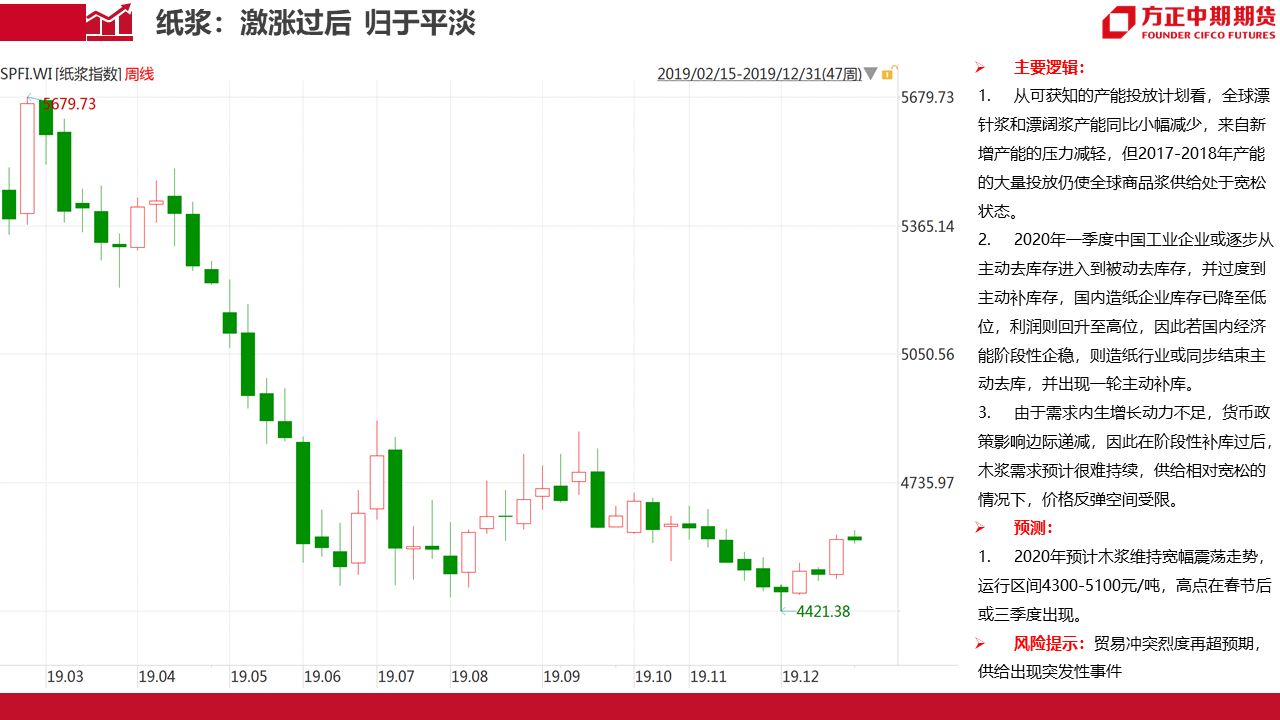Screen dimensions: 1280x720
Task: Click the 5365.14 price axis label
Action: point(928,226)
